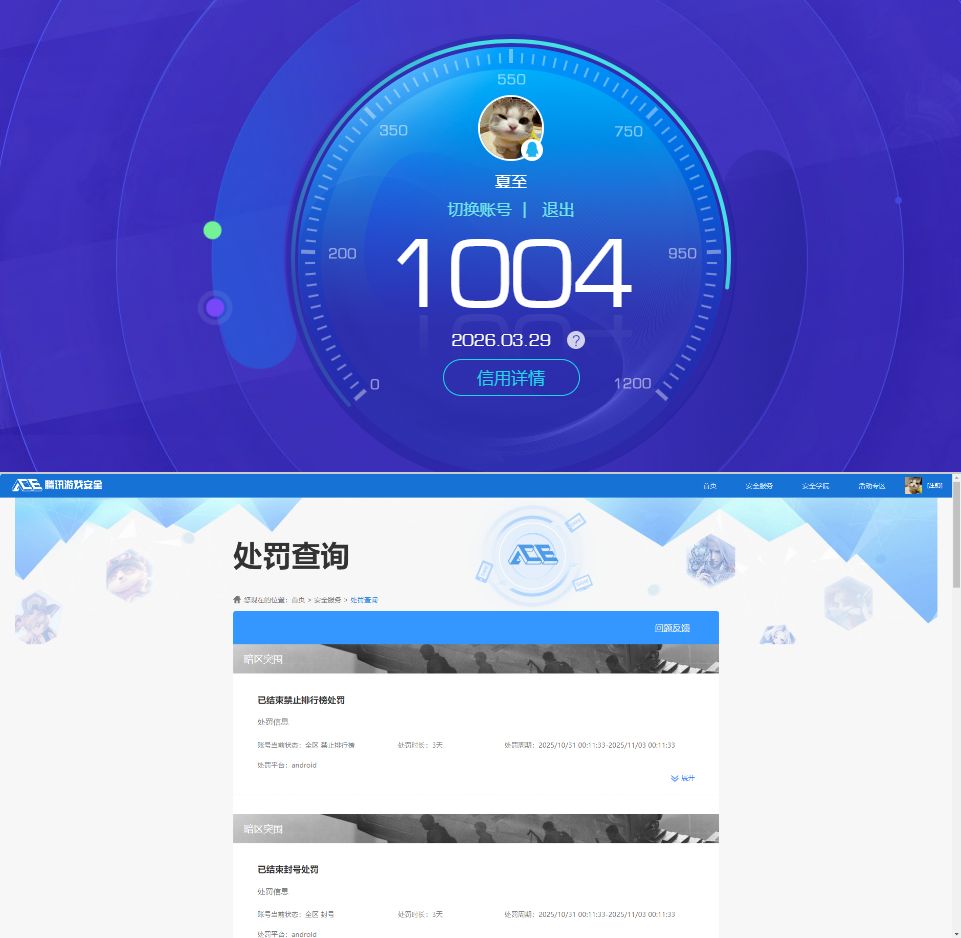Open the 安全学院 menu item in the navbar
This screenshot has height=938, width=961.
click(816, 485)
